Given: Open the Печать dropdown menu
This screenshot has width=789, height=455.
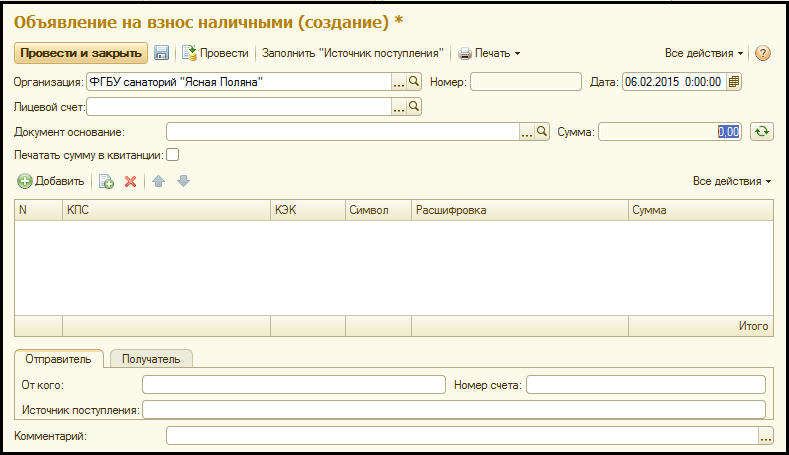Looking at the screenshot, I should click(x=489, y=53).
